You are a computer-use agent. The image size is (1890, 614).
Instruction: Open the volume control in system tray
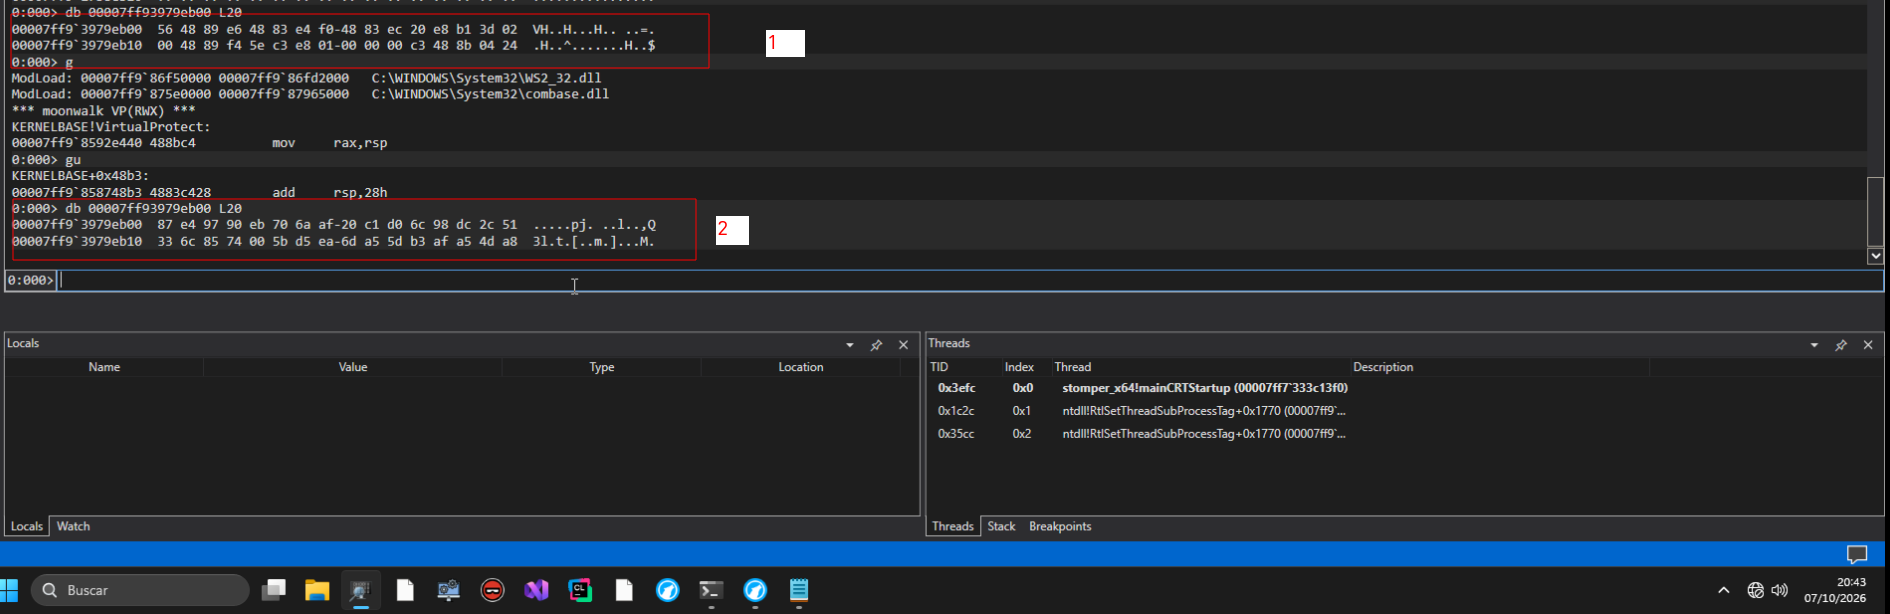[1780, 590]
